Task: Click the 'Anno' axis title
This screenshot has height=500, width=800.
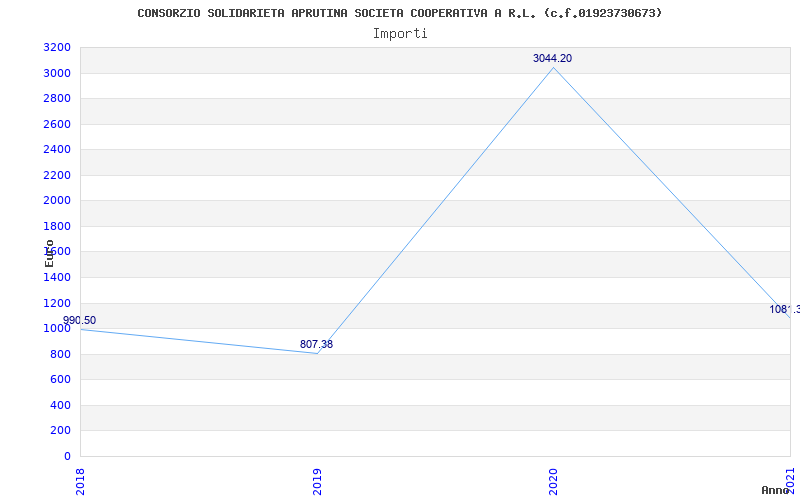Action: pyautogui.click(x=775, y=490)
